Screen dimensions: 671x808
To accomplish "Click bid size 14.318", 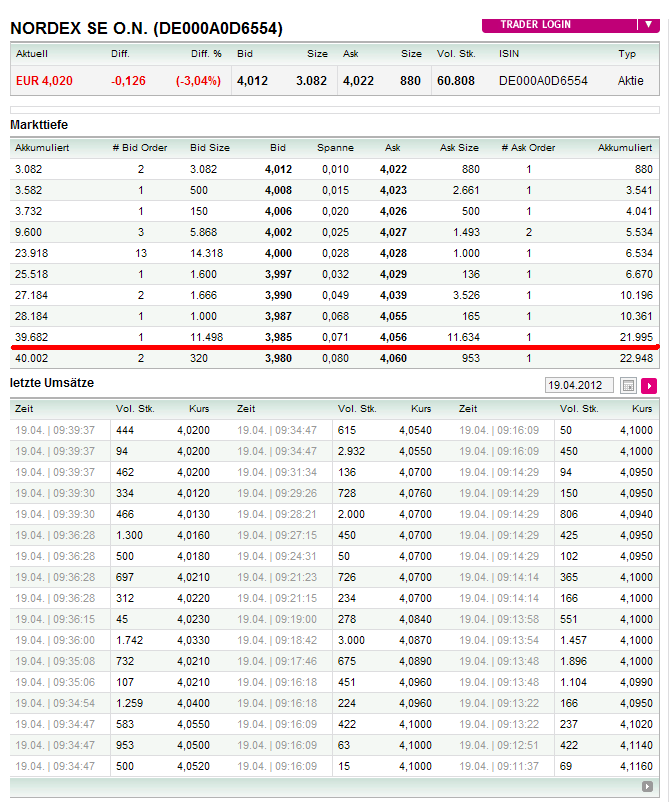I will click(207, 254).
